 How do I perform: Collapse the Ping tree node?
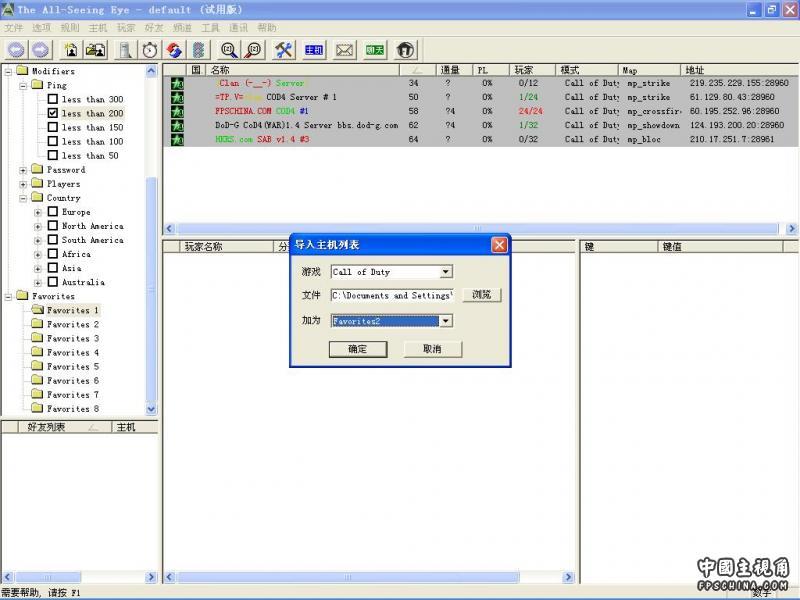[23, 86]
